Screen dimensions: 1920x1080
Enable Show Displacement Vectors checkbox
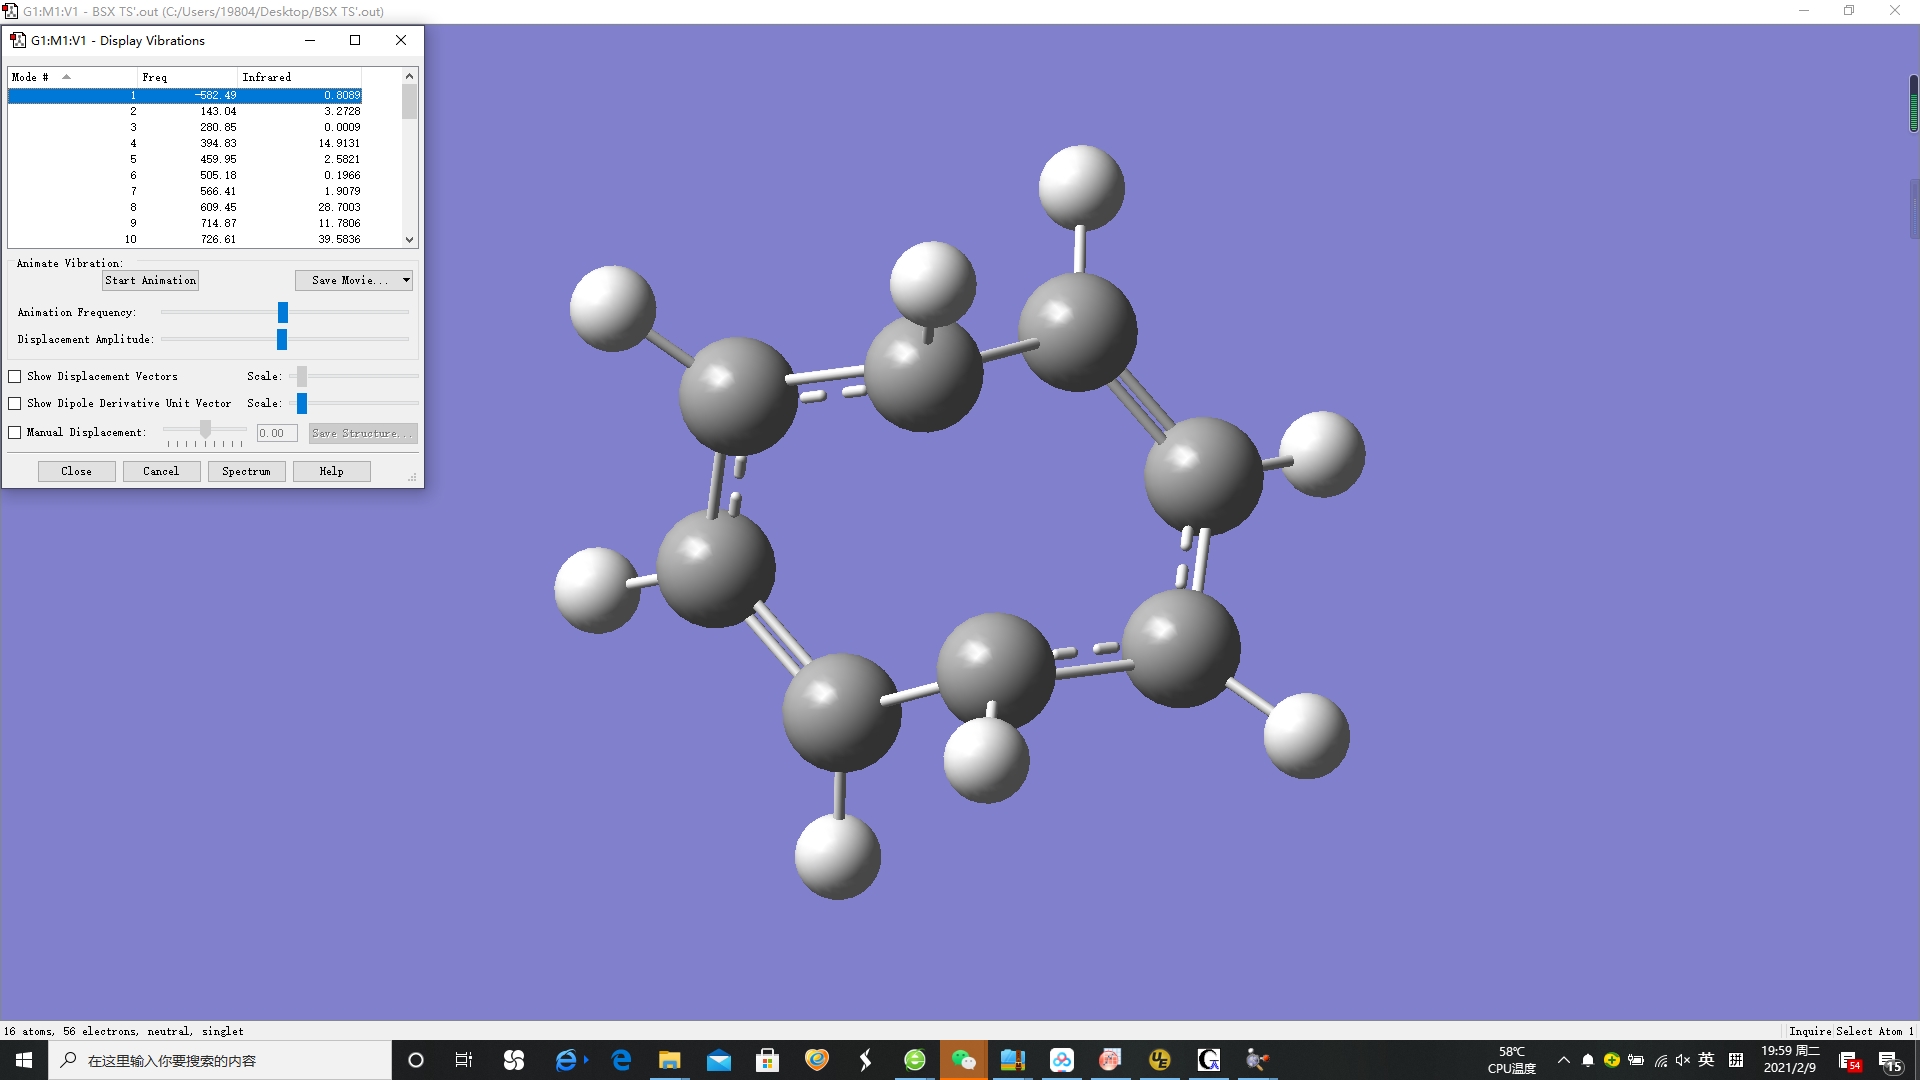(x=15, y=376)
